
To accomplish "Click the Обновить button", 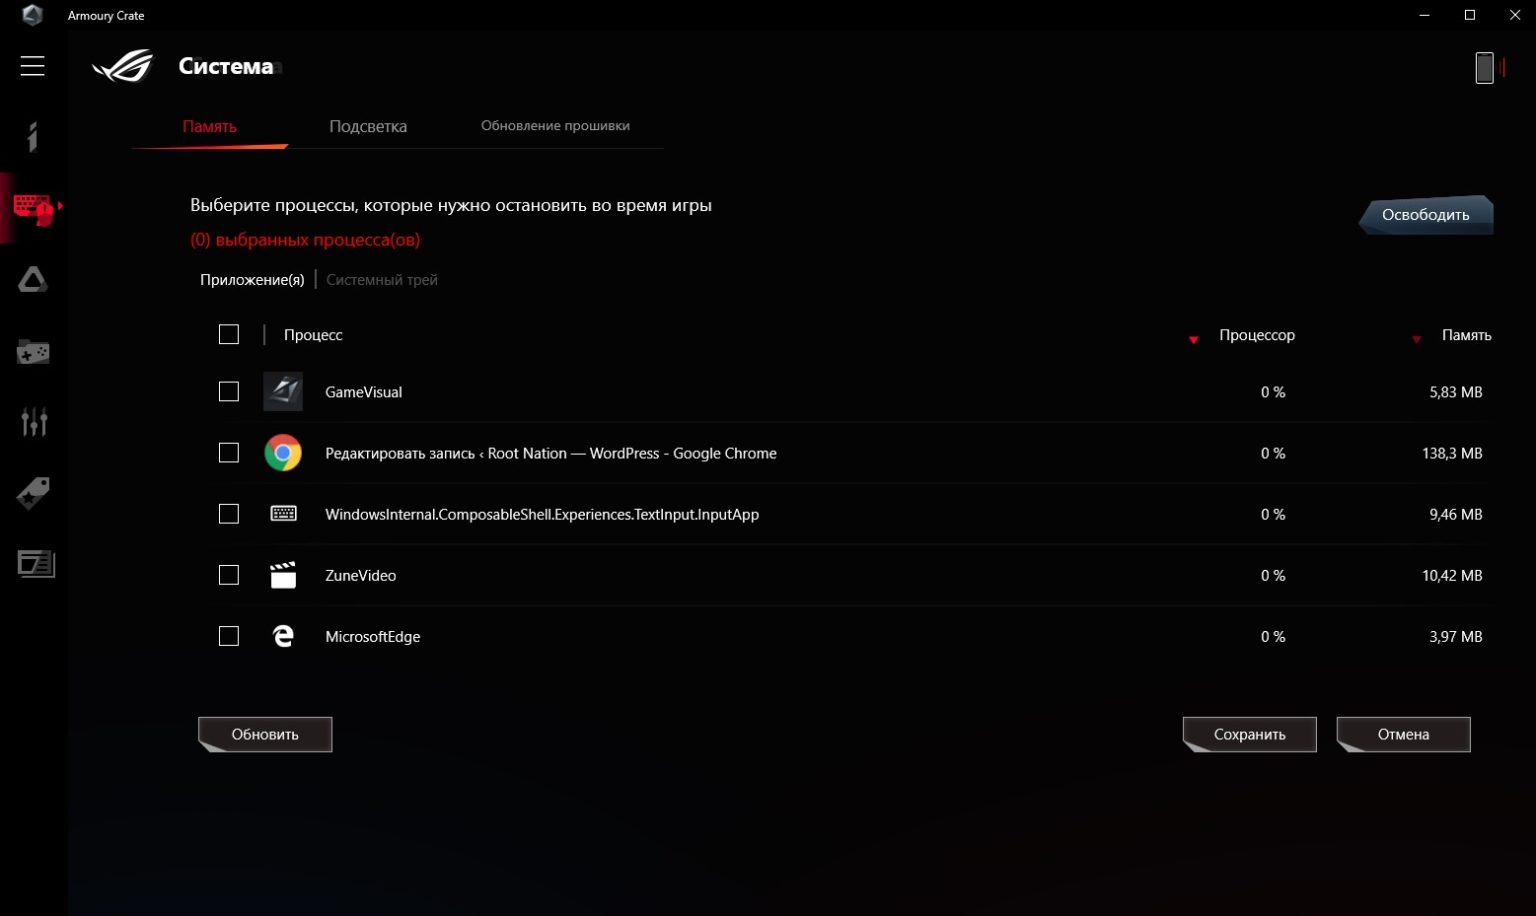I will (265, 734).
